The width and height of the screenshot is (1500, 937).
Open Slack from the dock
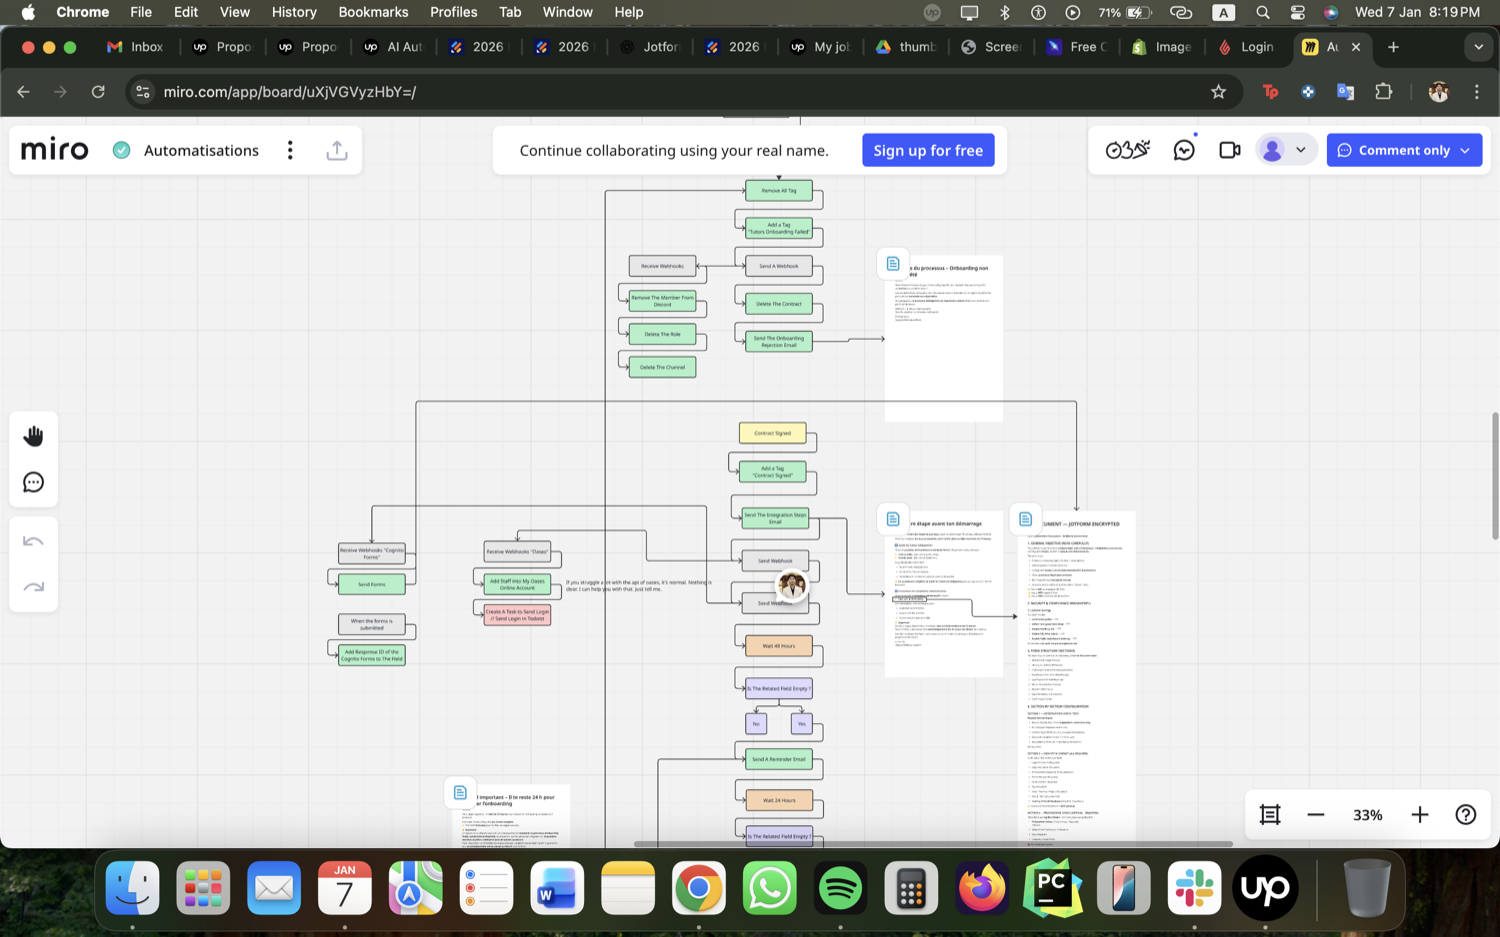pyautogui.click(x=1194, y=888)
